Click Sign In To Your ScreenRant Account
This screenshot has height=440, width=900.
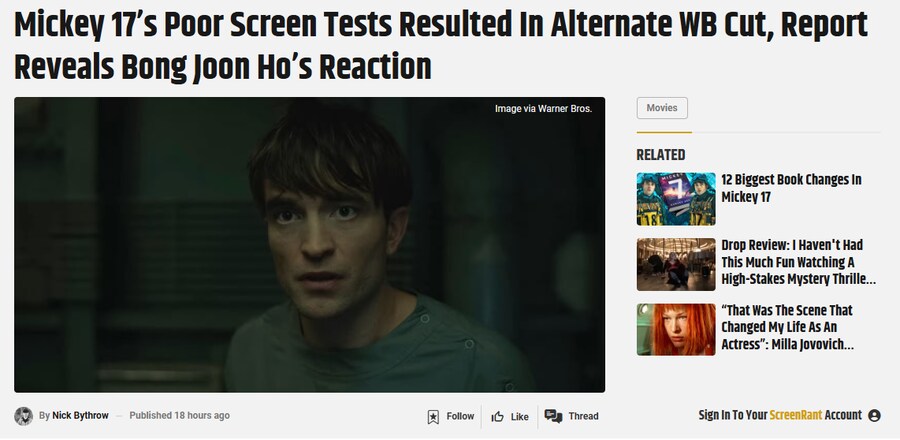780,415
